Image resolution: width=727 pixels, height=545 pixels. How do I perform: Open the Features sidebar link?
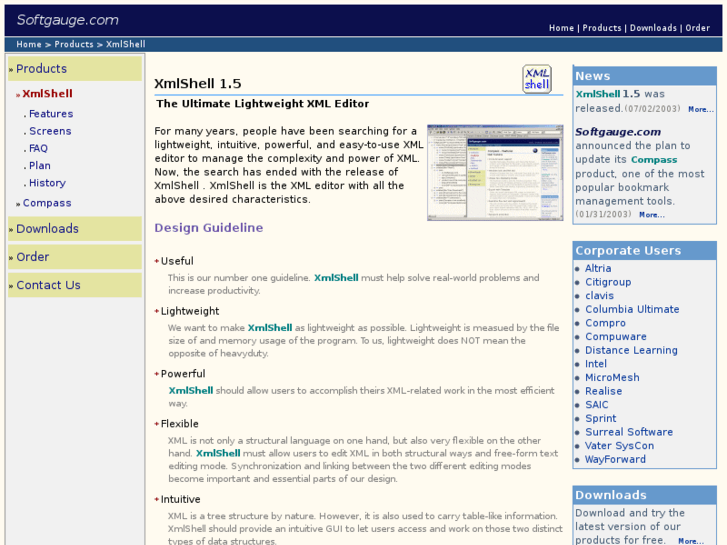[51, 114]
